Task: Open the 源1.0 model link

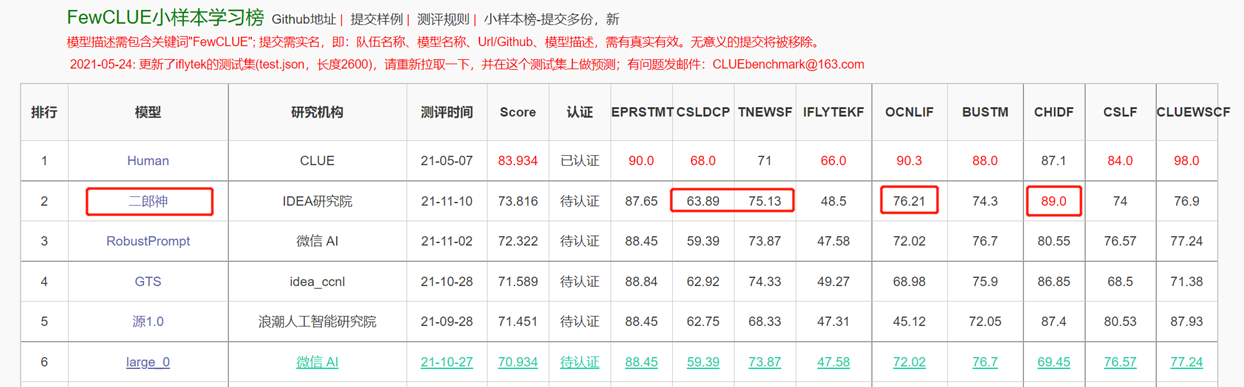Action: click(x=148, y=322)
